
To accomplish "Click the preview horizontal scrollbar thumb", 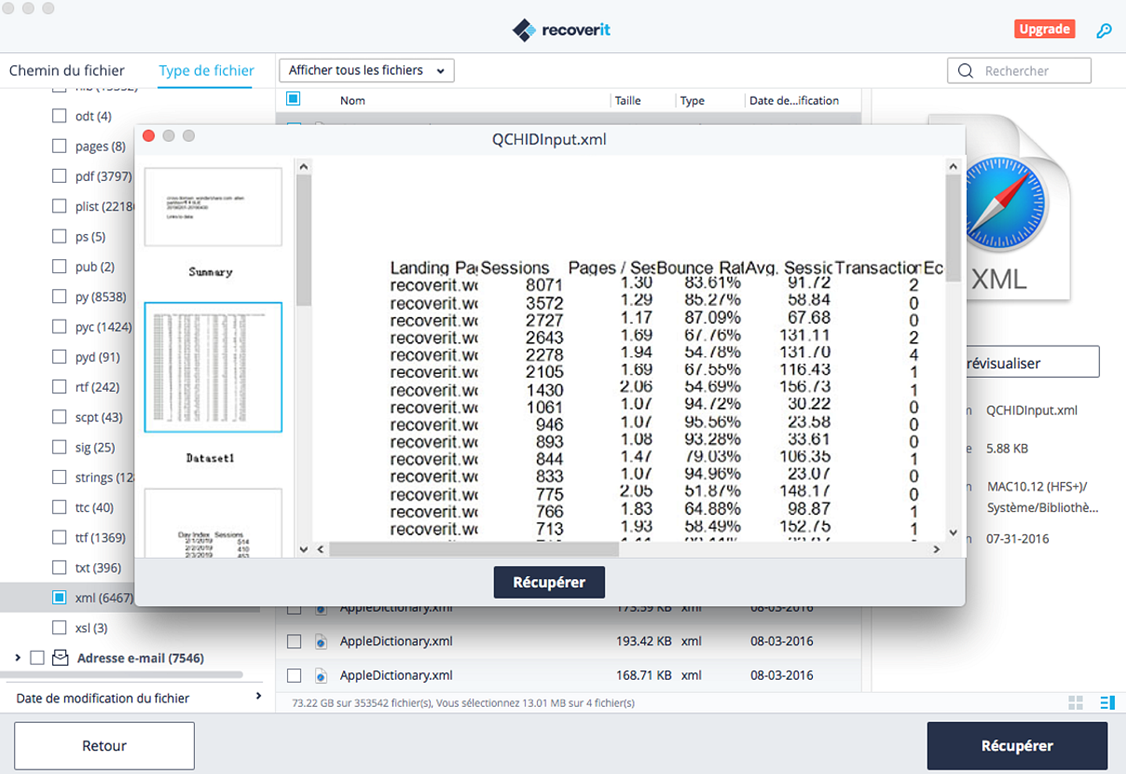I will 474,549.
